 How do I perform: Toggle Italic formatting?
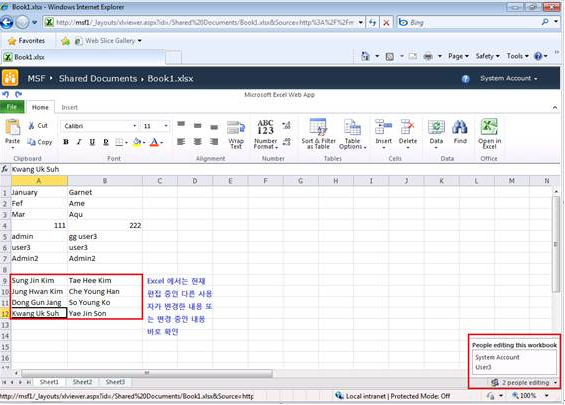[x=79, y=142]
